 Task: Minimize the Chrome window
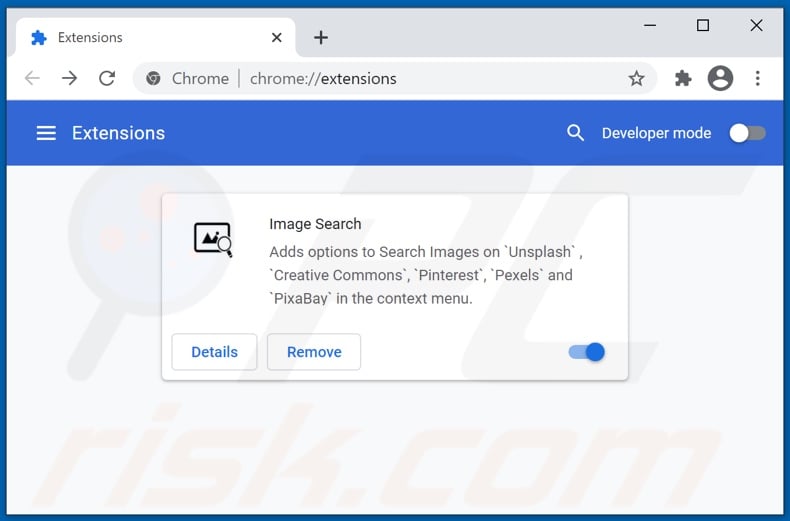[x=650, y=25]
